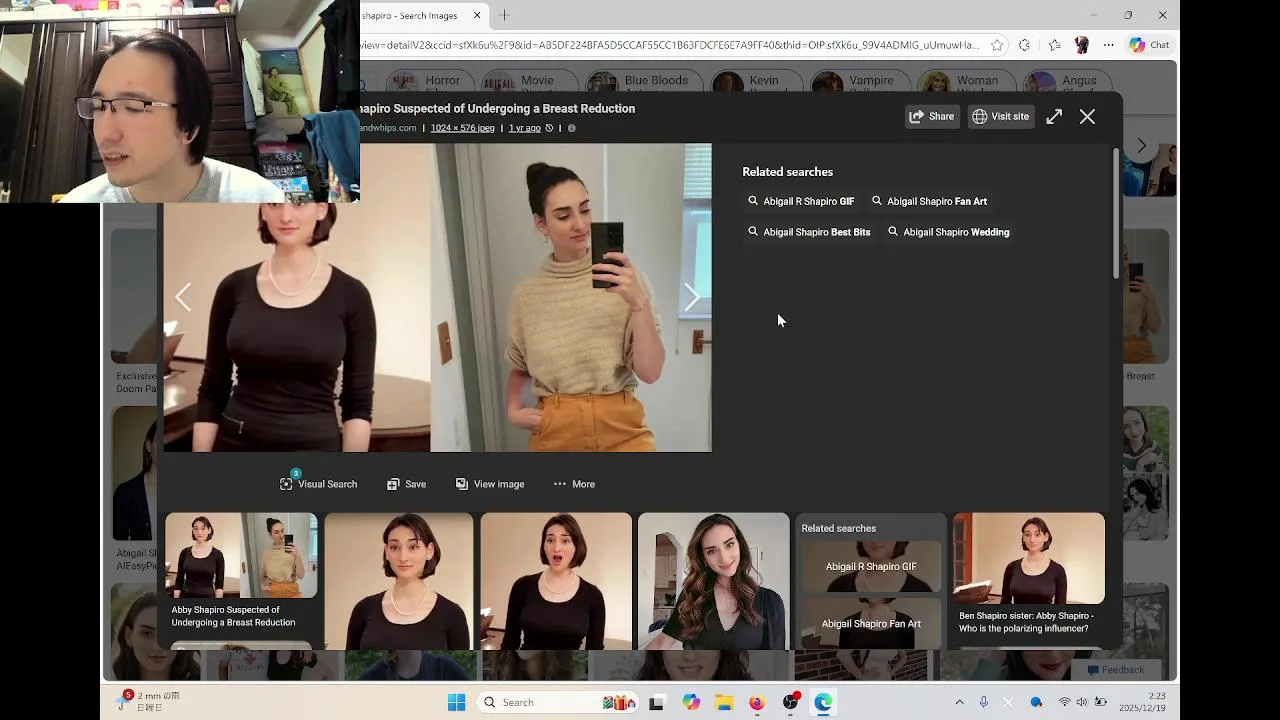Open browser Settings and more menu
The height and width of the screenshot is (720, 1280).
click(x=1108, y=45)
